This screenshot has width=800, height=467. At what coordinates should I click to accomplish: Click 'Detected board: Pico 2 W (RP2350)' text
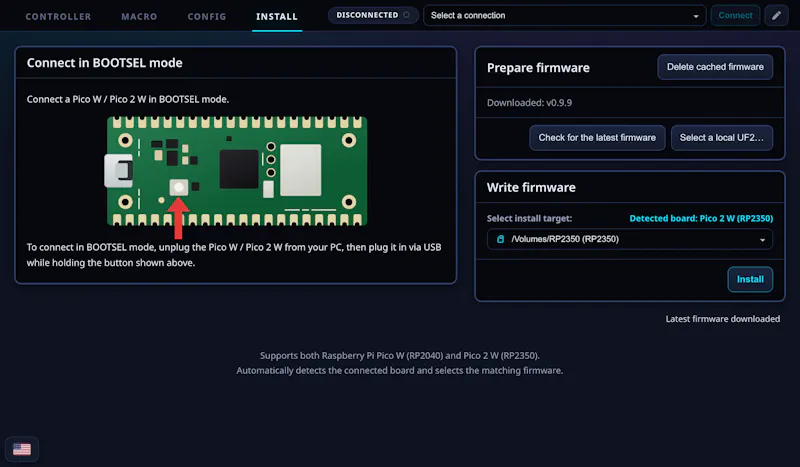coord(701,218)
